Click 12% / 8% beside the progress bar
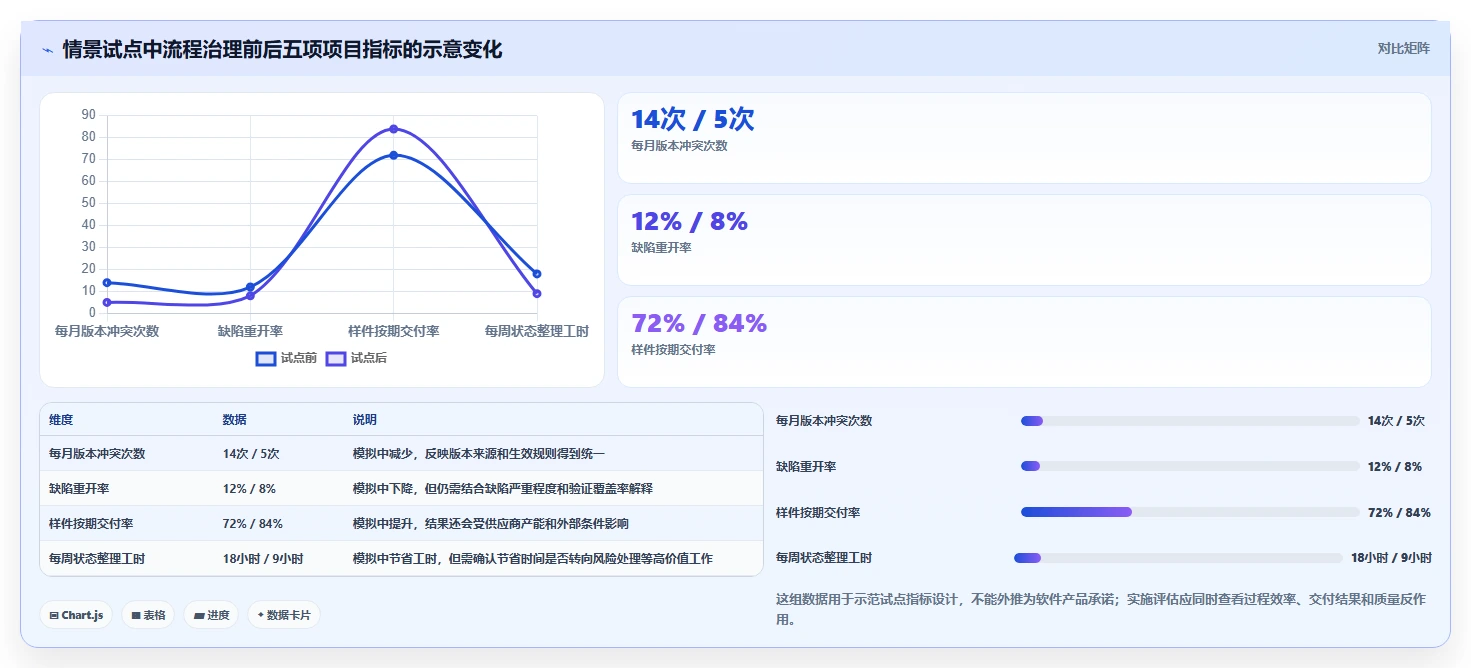Viewport: 1471px width, 668px height. 1395,467
